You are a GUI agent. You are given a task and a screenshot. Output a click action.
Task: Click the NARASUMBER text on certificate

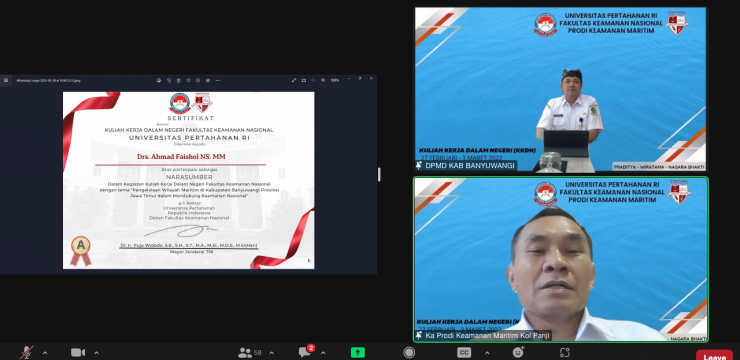pos(190,176)
